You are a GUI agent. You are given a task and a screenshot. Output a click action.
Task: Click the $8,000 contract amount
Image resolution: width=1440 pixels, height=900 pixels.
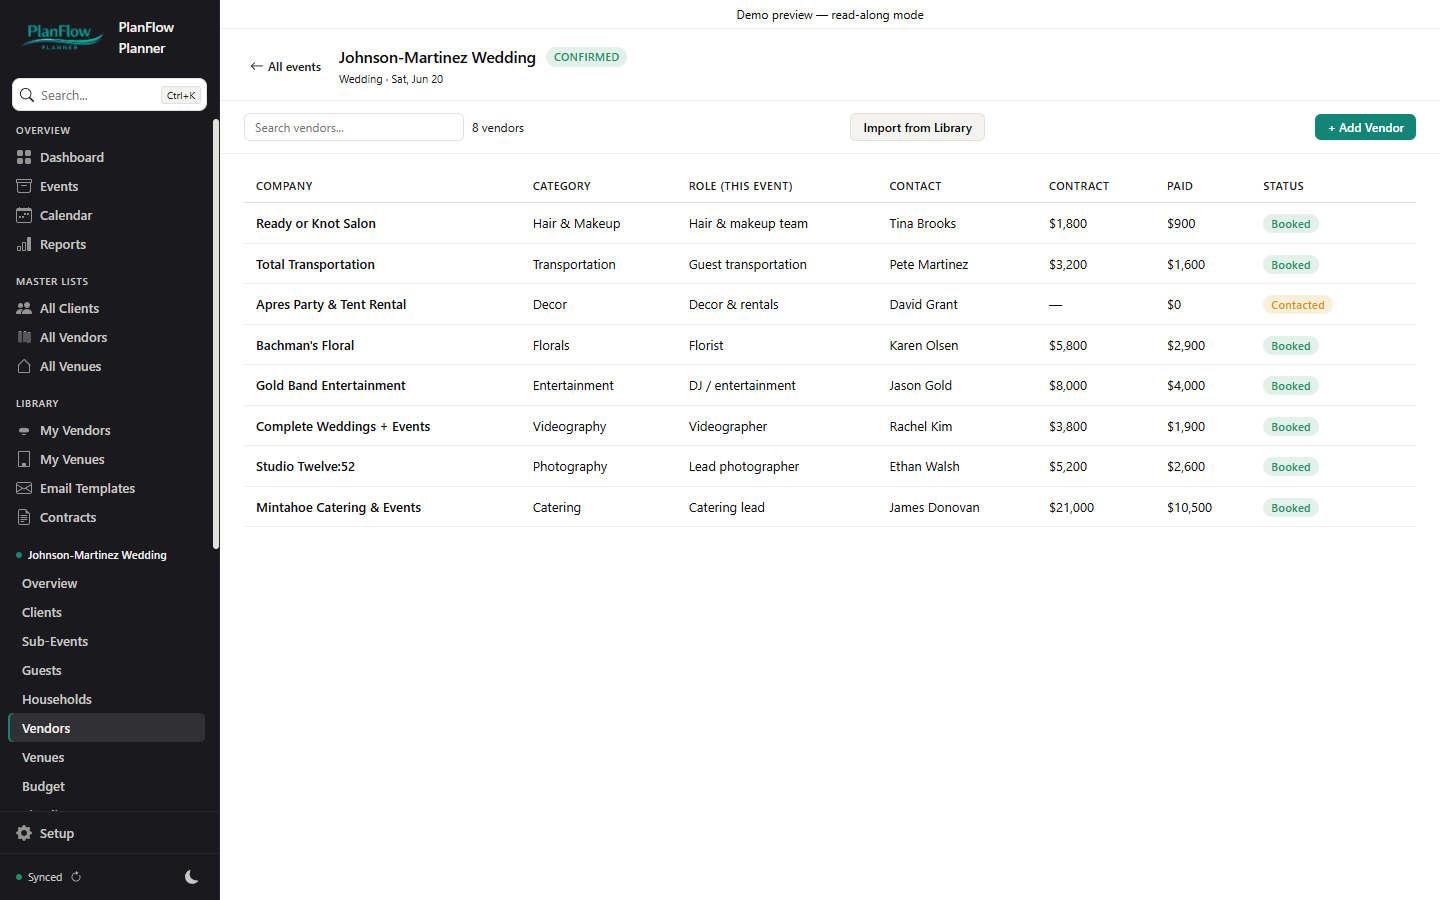(x=1068, y=385)
